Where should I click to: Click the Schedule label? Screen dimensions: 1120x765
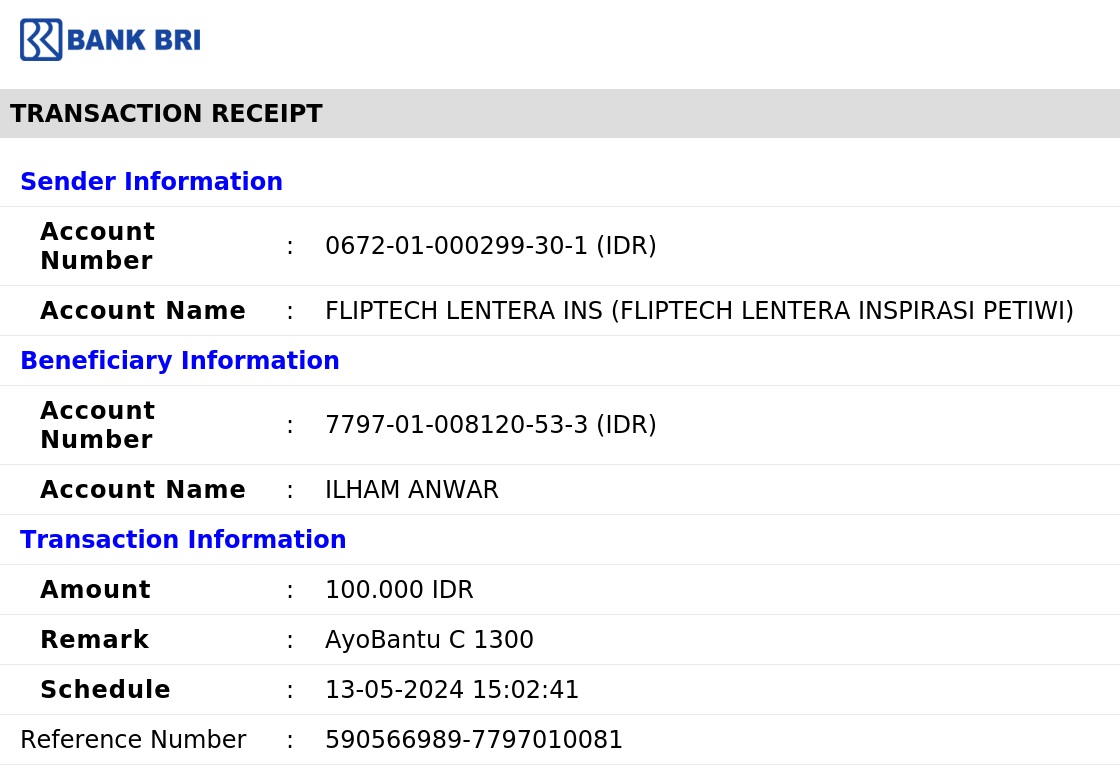pos(106,689)
